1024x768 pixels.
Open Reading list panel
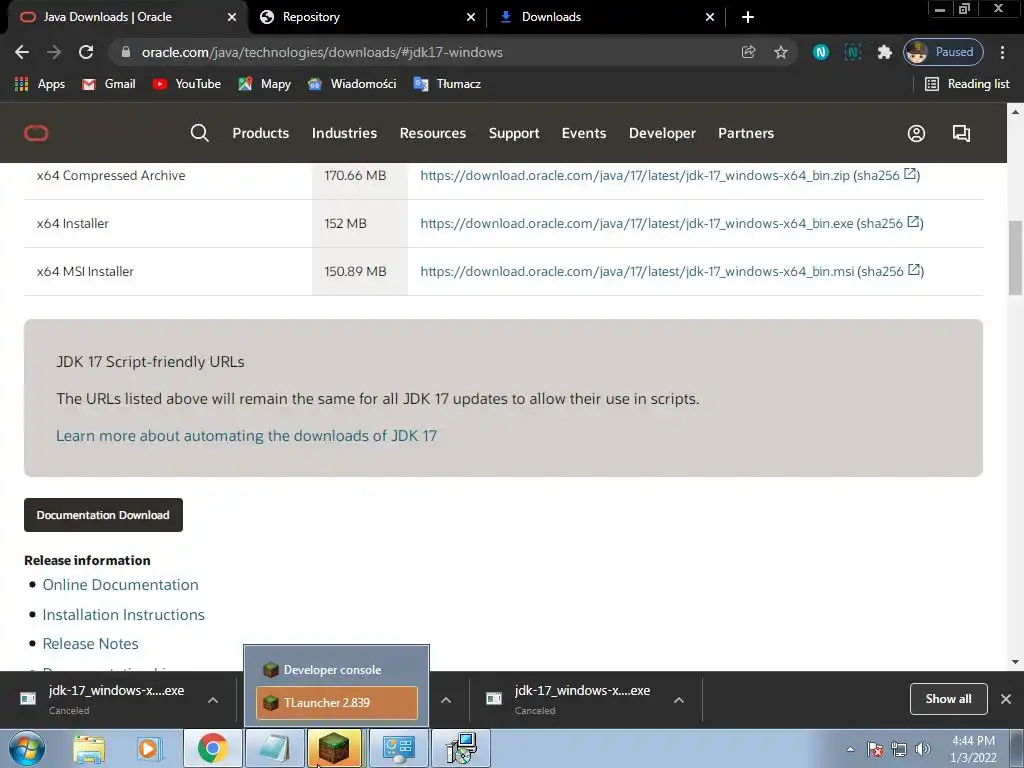(x=967, y=84)
